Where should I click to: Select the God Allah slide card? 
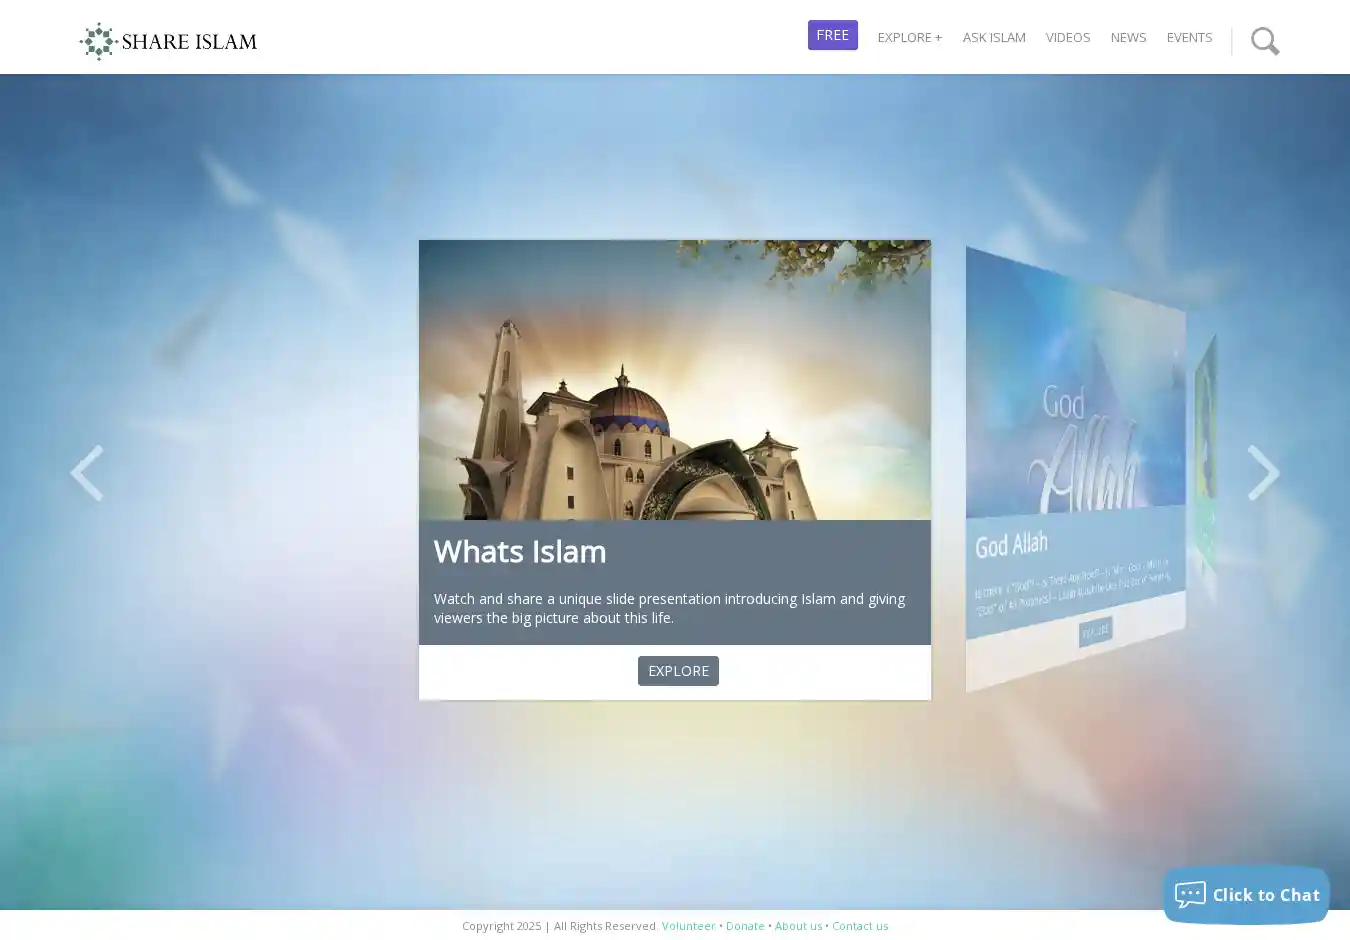pyautogui.click(x=1075, y=470)
